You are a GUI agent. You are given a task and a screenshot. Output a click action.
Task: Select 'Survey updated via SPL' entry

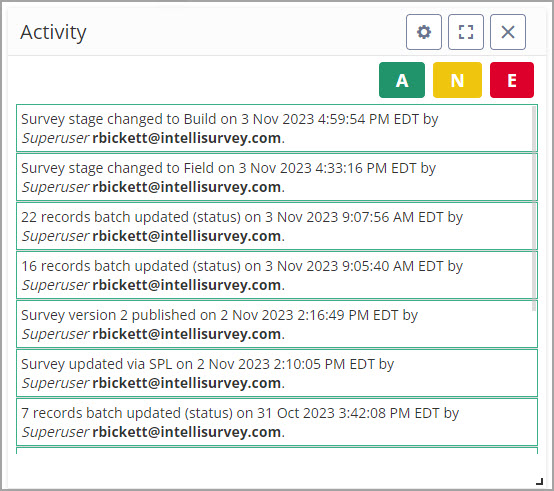(x=277, y=373)
